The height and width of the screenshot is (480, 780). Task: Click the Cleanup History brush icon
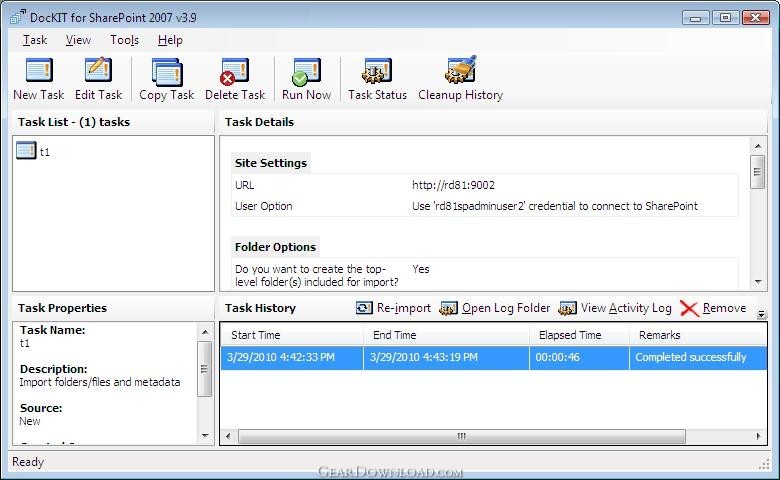pos(461,70)
